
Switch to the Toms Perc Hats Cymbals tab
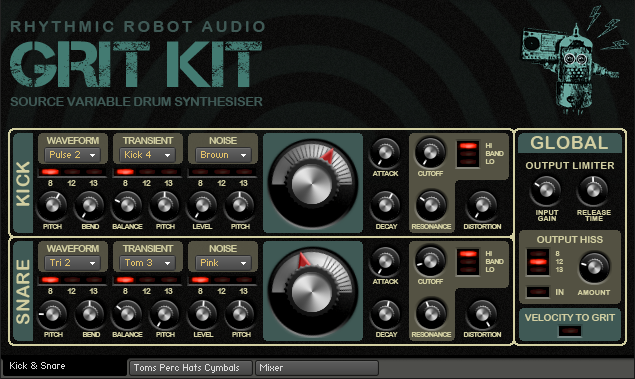coord(191,368)
